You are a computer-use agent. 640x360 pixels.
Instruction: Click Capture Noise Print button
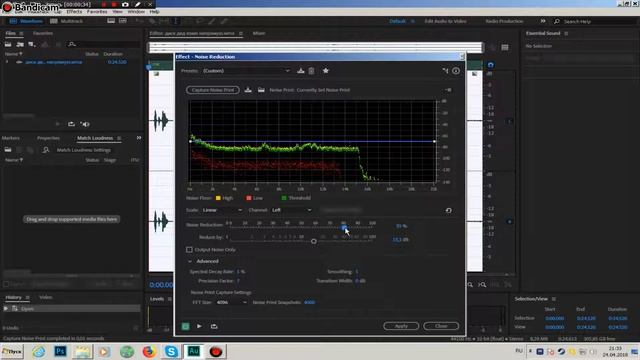coord(213,90)
